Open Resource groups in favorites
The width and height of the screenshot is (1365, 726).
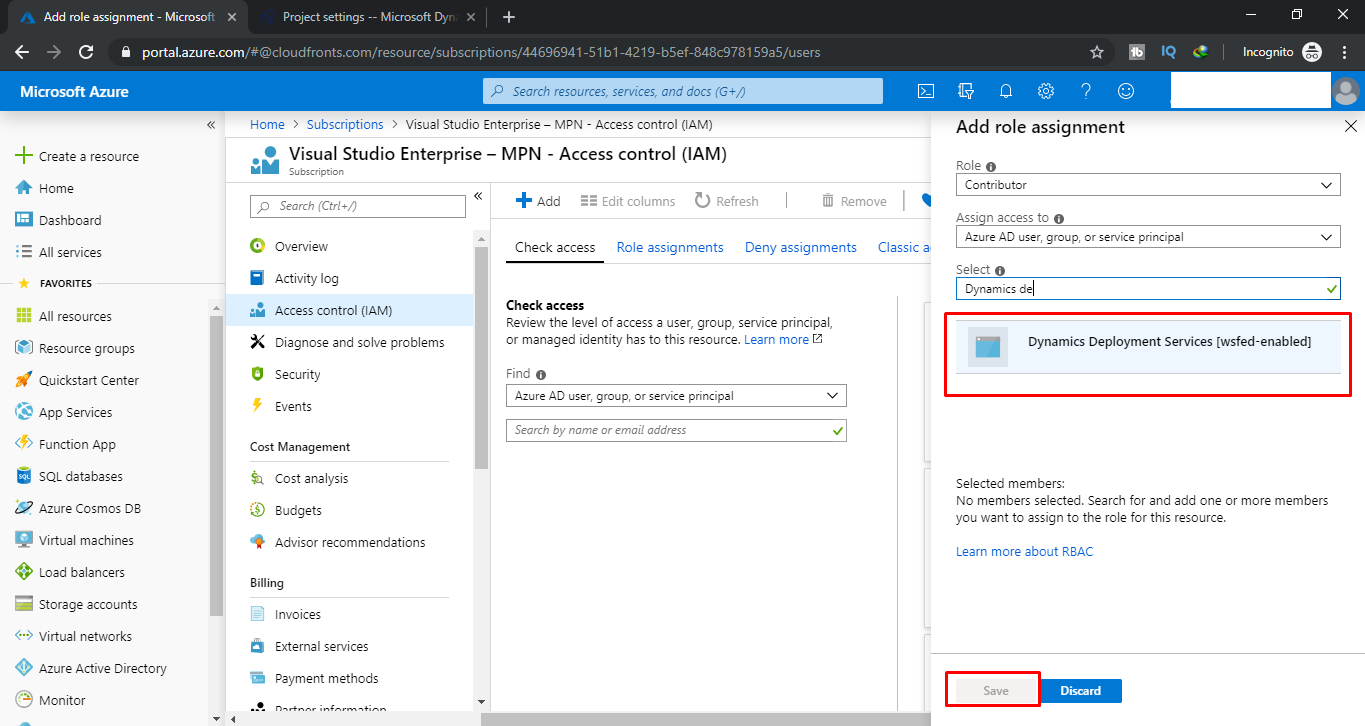point(86,348)
